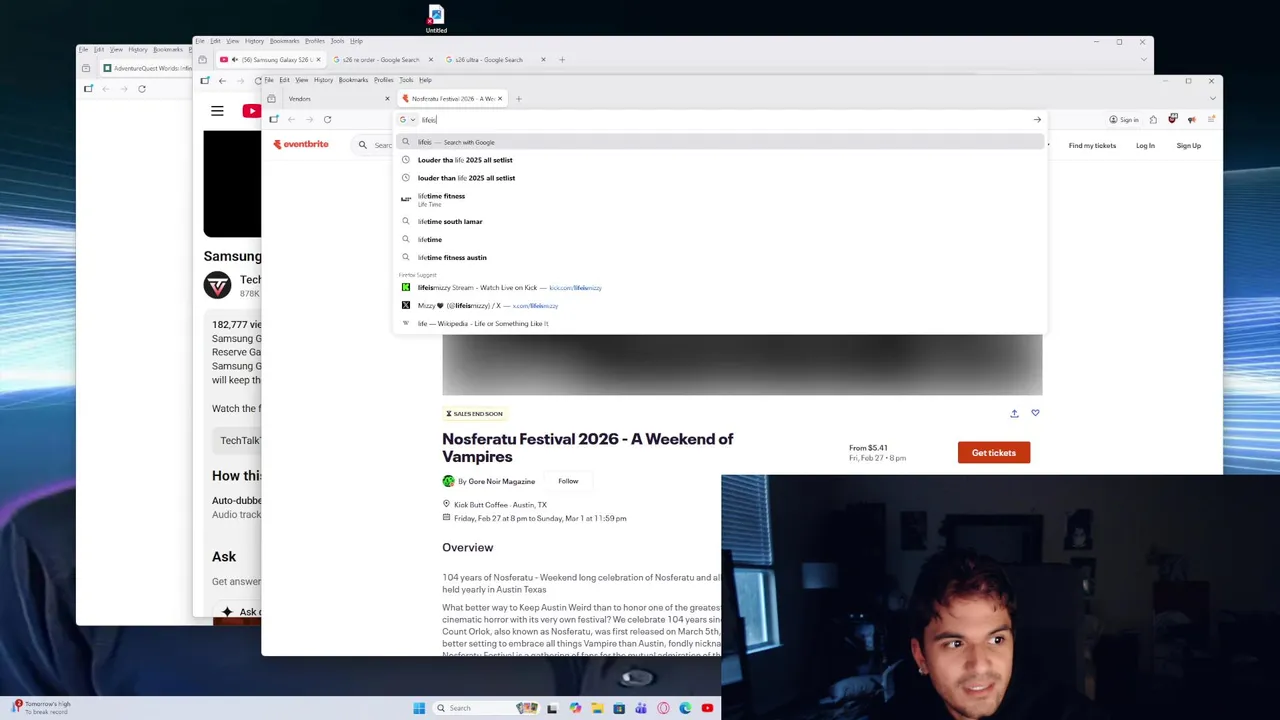Close the Nosferatu Festival 2026 tab
Image resolution: width=1280 pixels, height=720 pixels.
coord(500,99)
